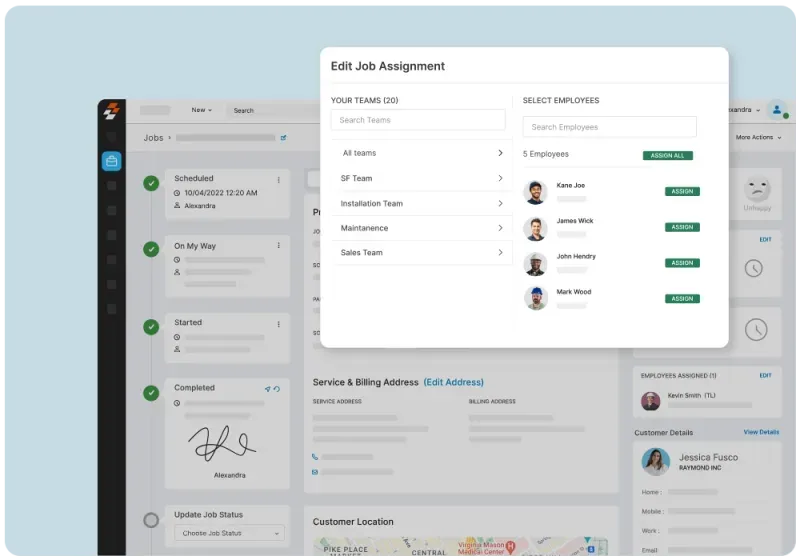
Task: Click the Search Teams input field
Action: pyautogui.click(x=418, y=120)
